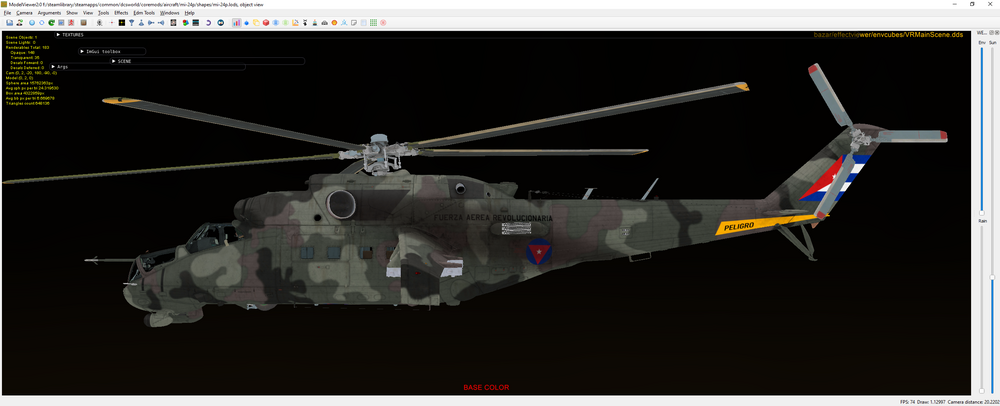
Task: Click the brown box toolbar icon
Action: (x=83, y=22)
